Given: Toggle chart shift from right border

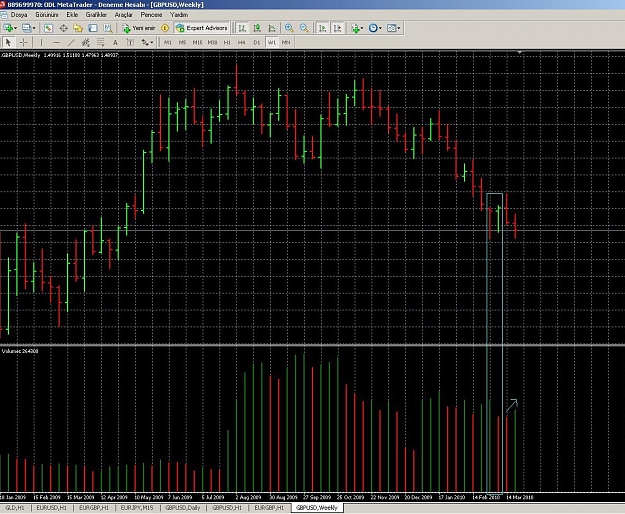Looking at the screenshot, I should (338, 28).
